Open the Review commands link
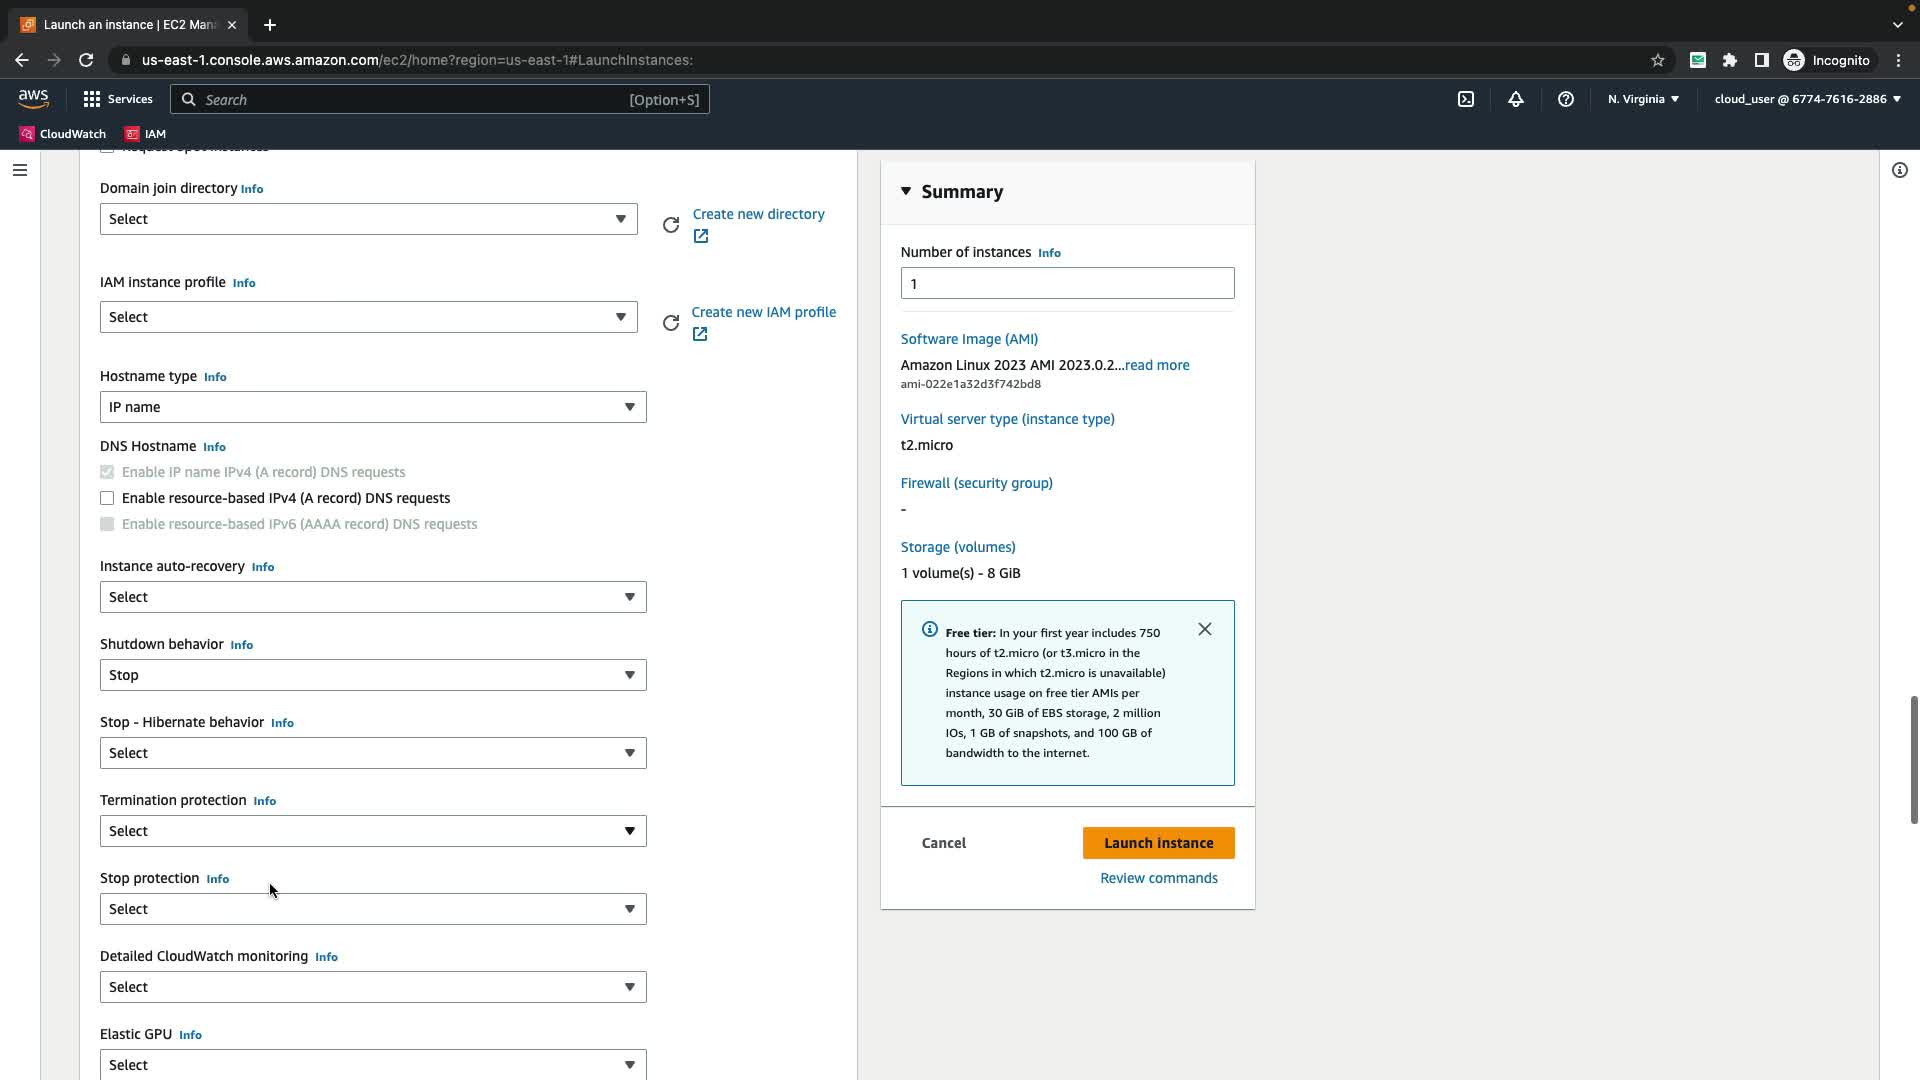 pos(1158,878)
